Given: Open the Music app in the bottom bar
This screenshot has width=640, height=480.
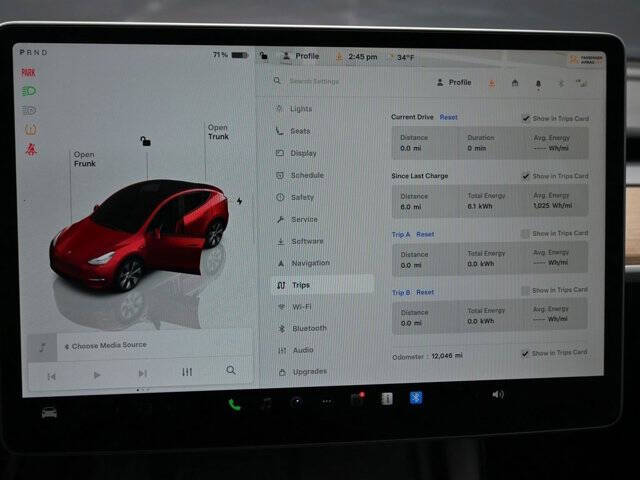Looking at the screenshot, I should coord(267,403).
